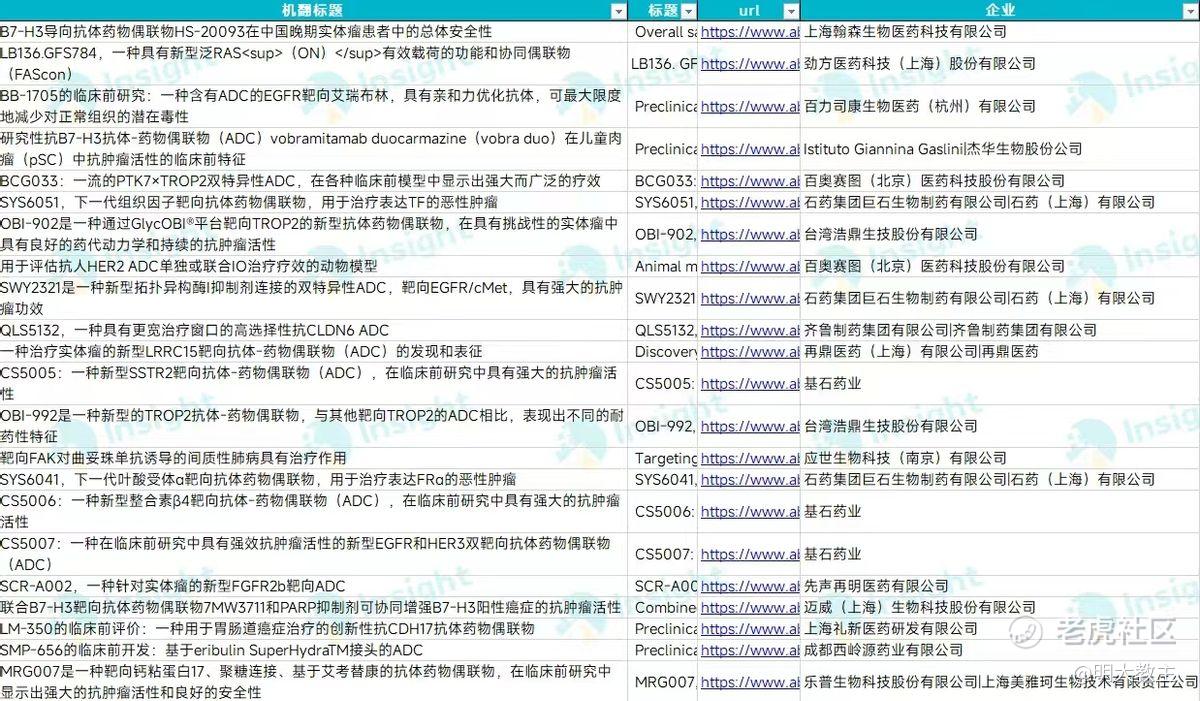Open the url link in the LB136.GFS784 row
The height and width of the screenshot is (701, 1200).
tap(750, 64)
